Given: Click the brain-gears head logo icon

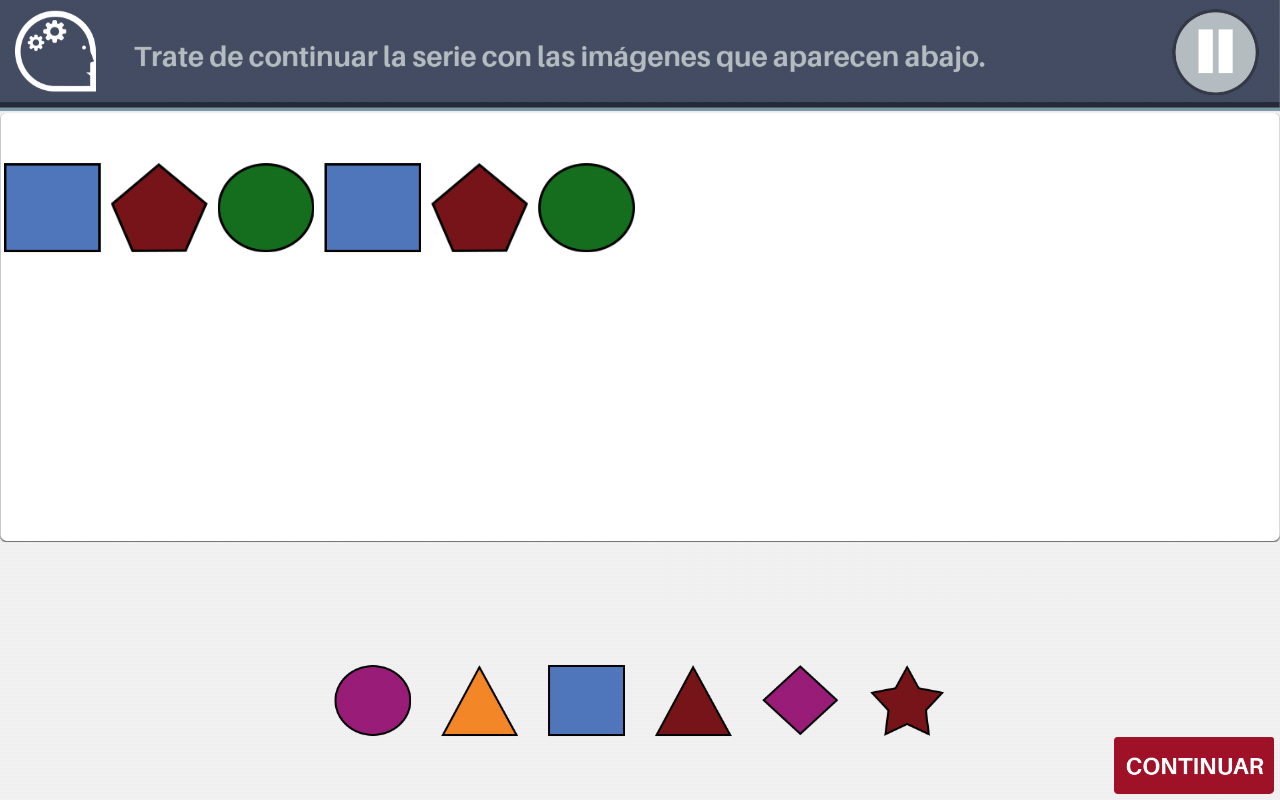Looking at the screenshot, I should tap(56, 54).
